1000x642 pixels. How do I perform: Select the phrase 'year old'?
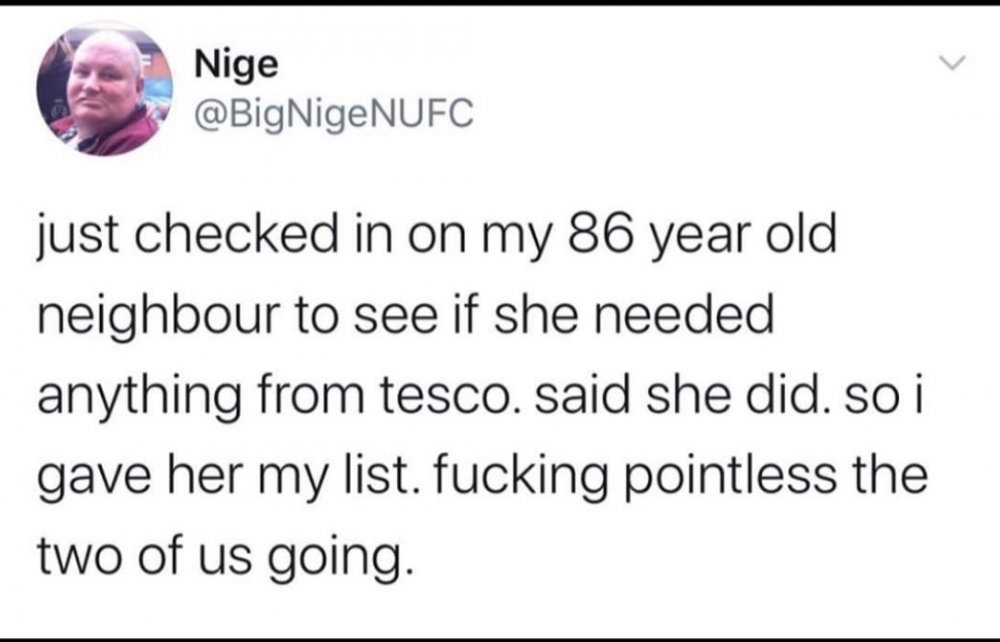(x=744, y=237)
